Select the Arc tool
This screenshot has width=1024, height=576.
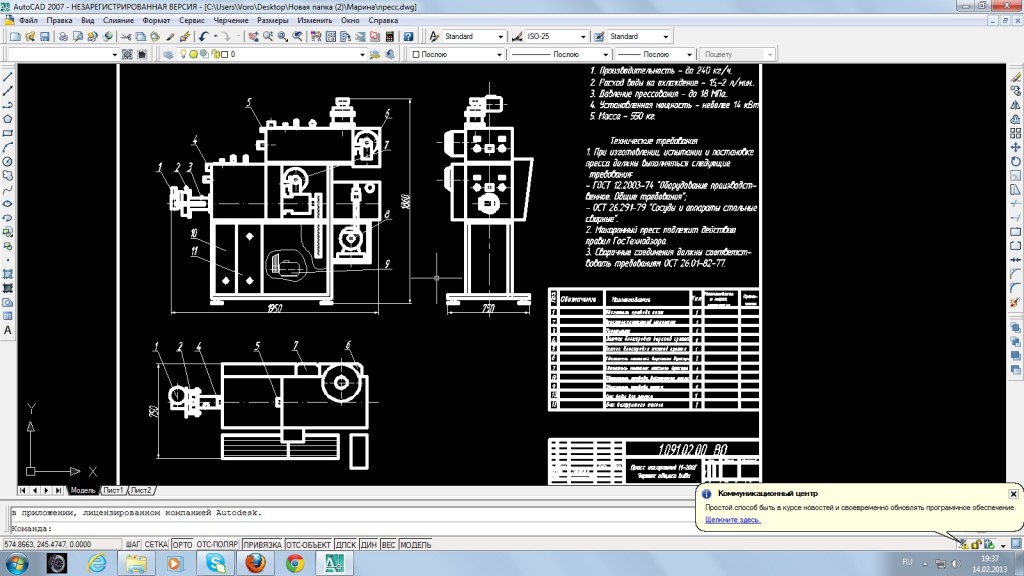pos(8,148)
